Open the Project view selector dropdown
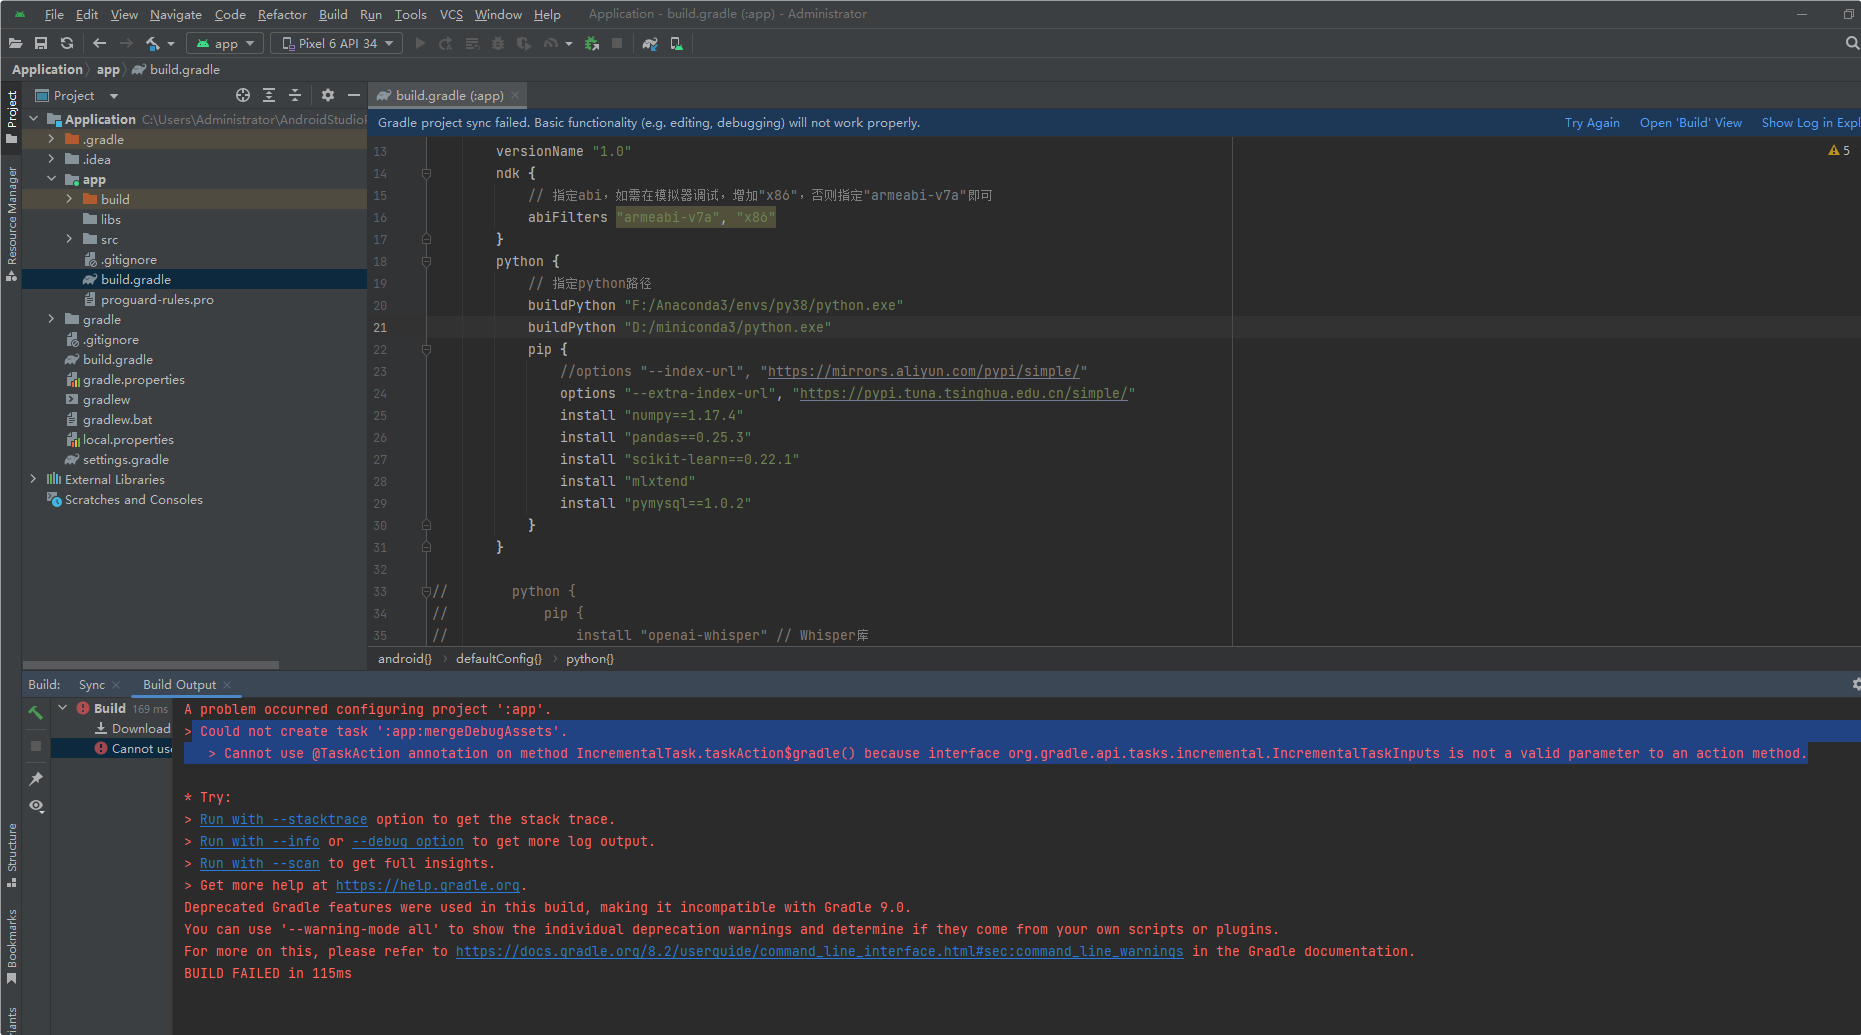 click(77, 95)
